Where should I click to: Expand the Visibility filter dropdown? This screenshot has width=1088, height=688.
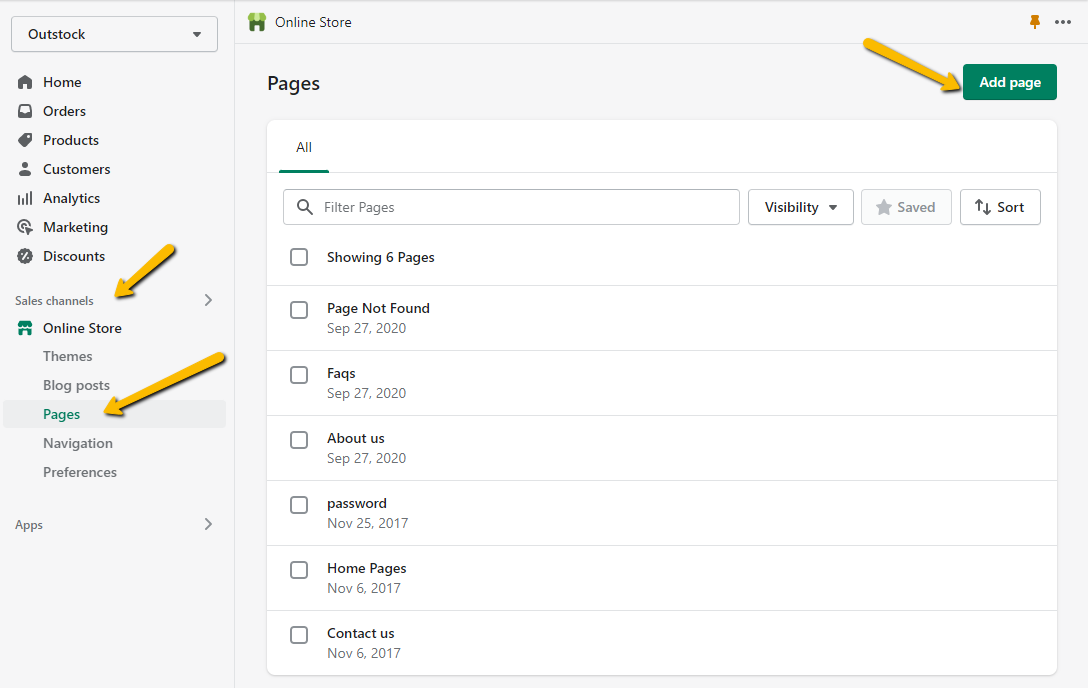(800, 207)
